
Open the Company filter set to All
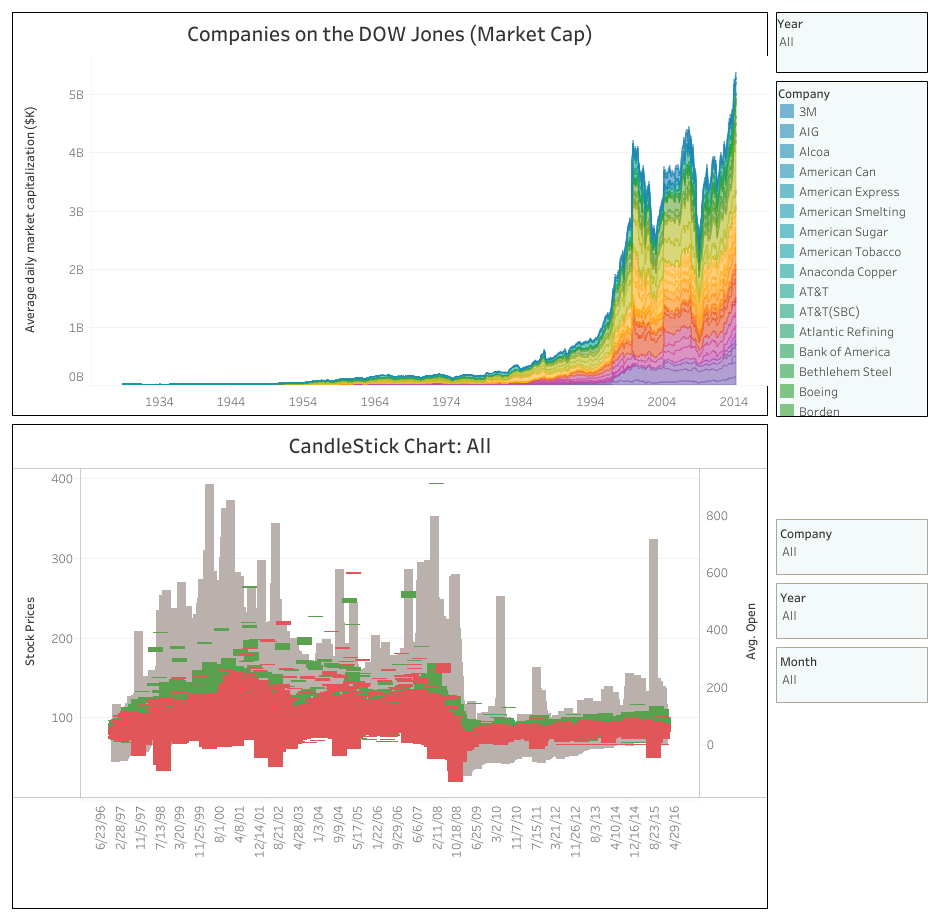pyautogui.click(x=851, y=544)
